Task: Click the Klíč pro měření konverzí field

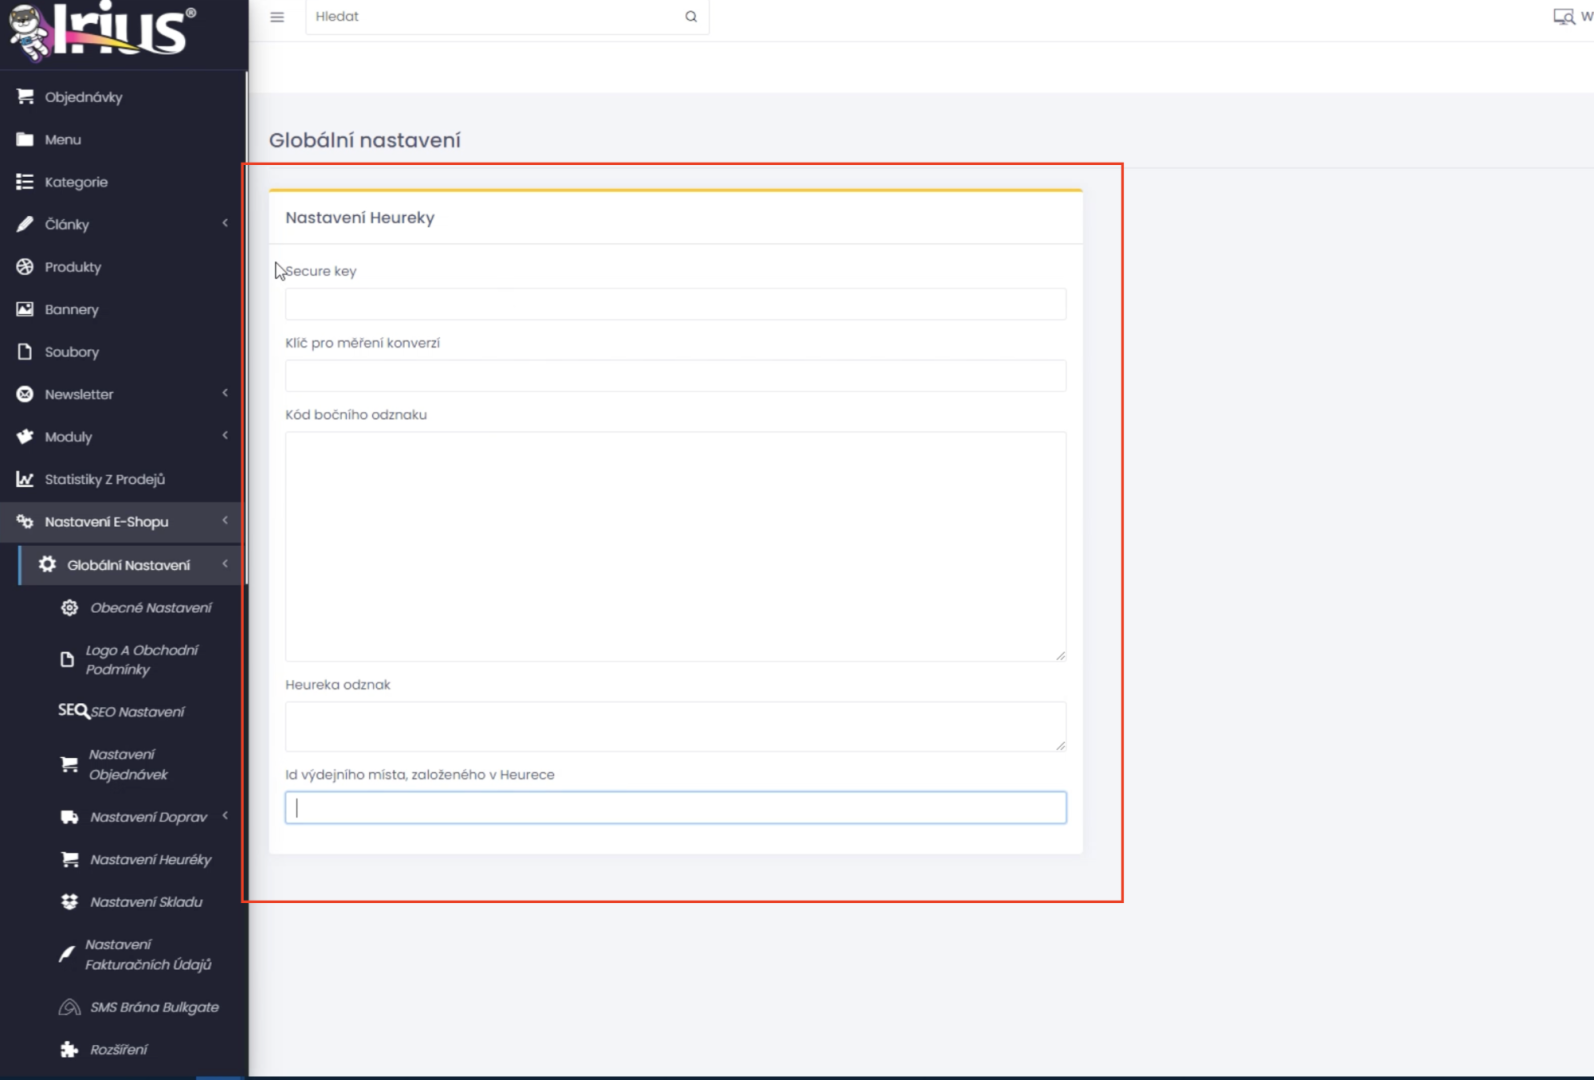Action: 675,376
